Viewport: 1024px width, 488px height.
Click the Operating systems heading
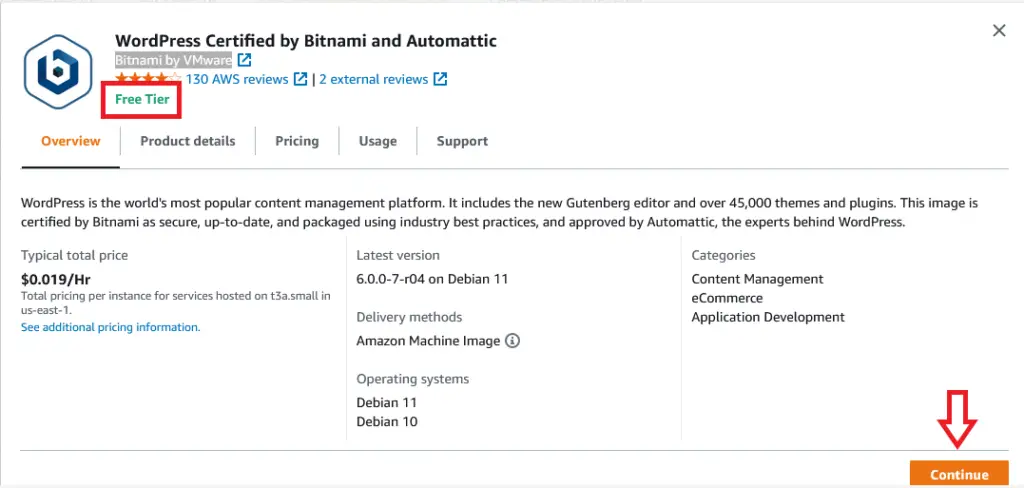coord(413,379)
